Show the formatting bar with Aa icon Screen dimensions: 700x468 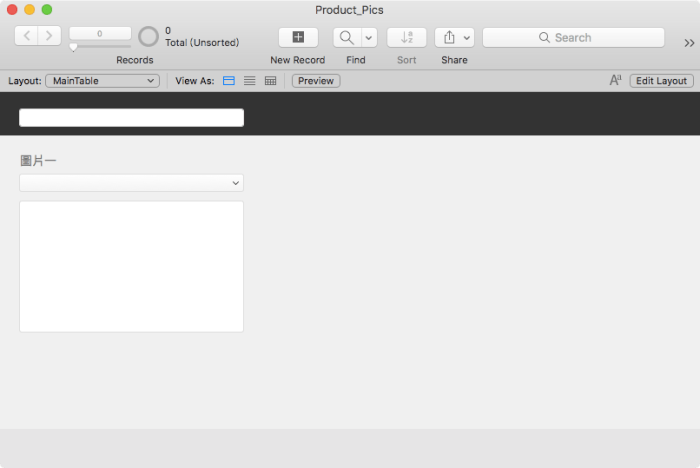(616, 81)
